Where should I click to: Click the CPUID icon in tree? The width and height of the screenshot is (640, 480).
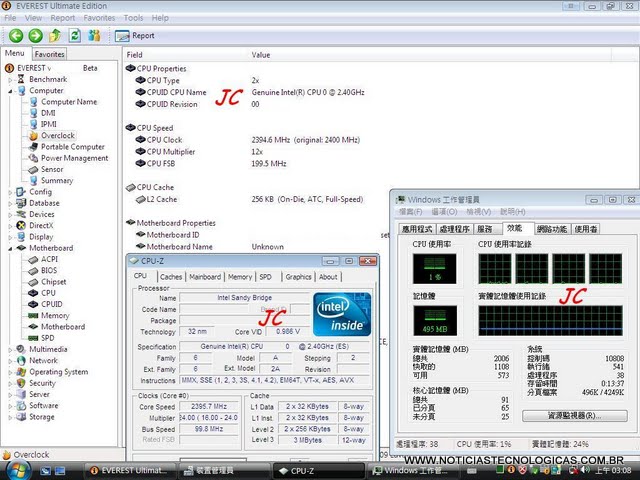(x=33, y=304)
